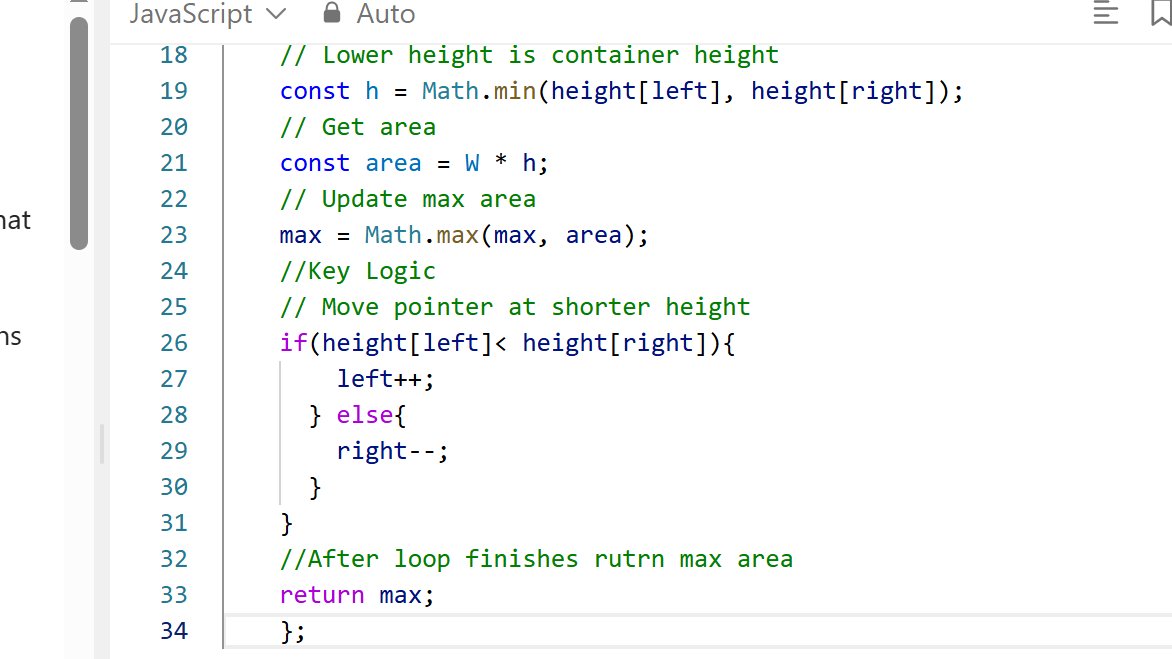1172x659 pixels.
Task: Click comment '// Update max area'
Action: [407, 199]
